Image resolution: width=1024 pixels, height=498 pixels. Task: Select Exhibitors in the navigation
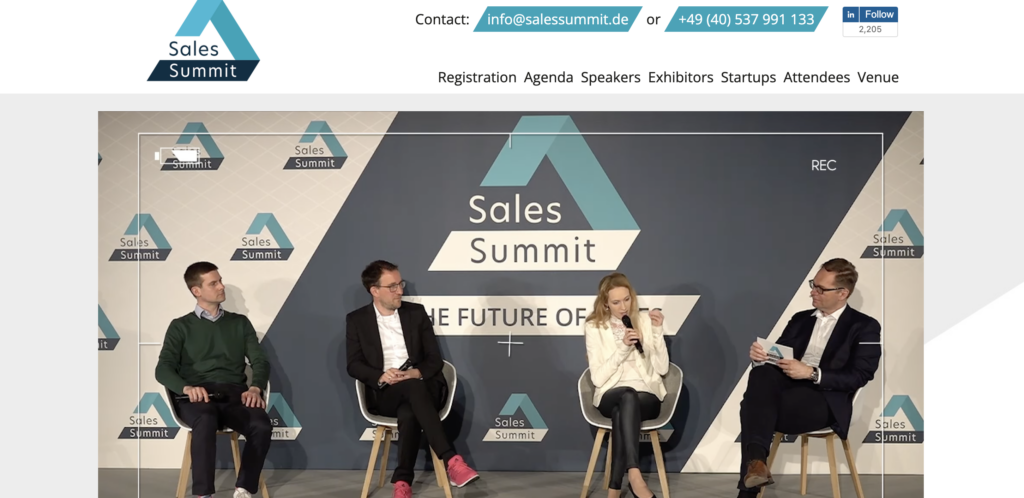680,77
